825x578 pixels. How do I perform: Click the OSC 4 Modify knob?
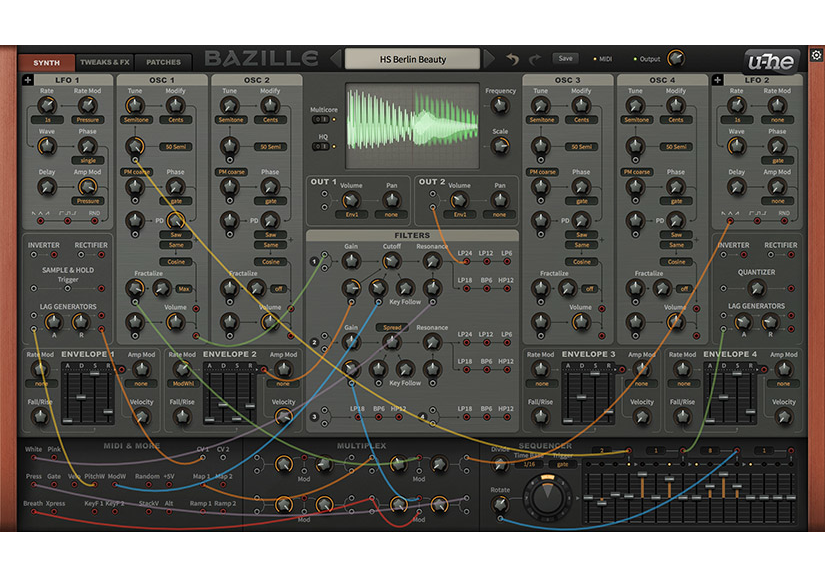(x=676, y=106)
